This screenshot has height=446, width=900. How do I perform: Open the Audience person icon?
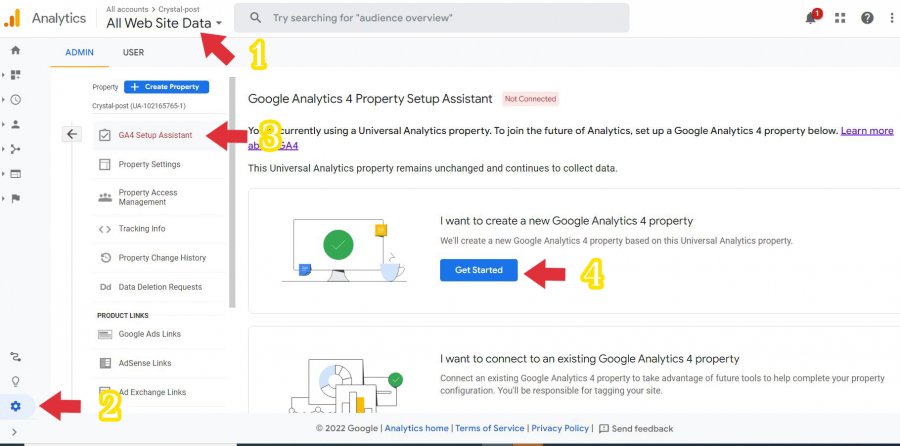[x=16, y=124]
